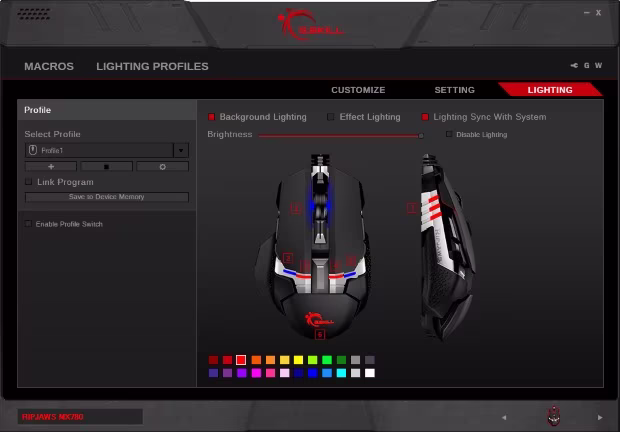This screenshot has height=432, width=620.
Task: Click the Select Profile label
Action: (x=53, y=134)
